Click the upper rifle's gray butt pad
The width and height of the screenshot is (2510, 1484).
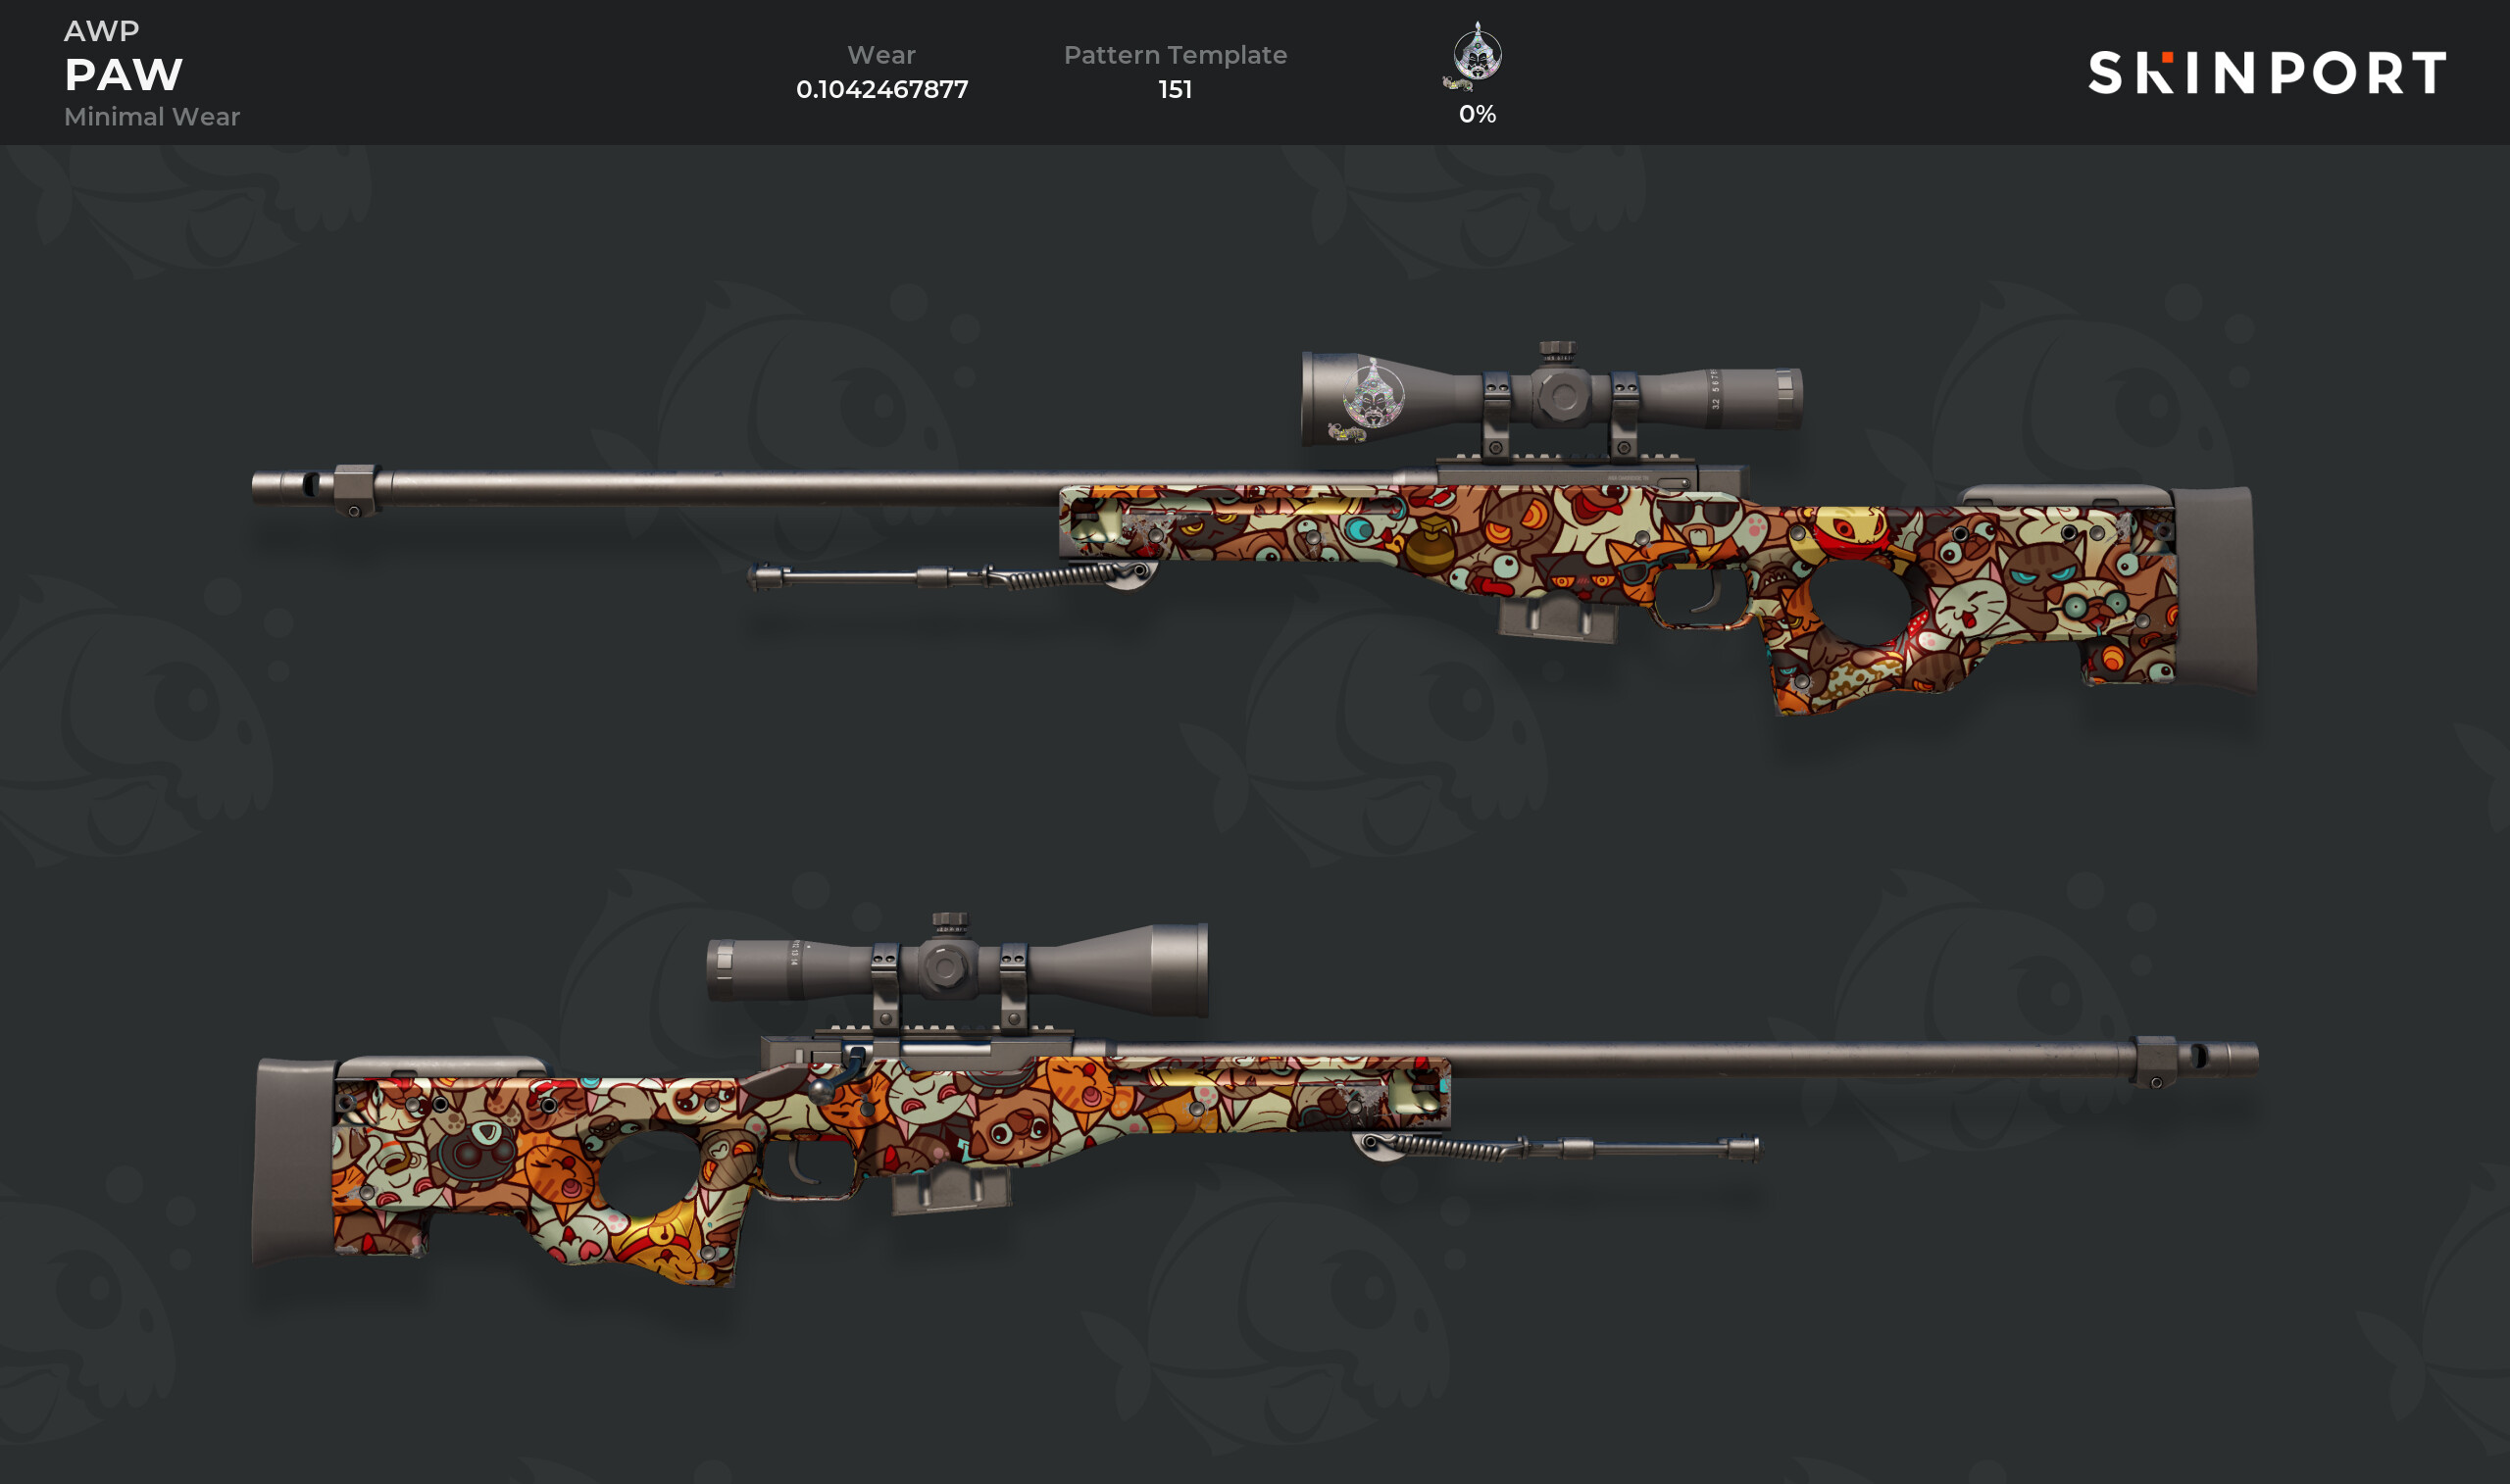(2214, 589)
